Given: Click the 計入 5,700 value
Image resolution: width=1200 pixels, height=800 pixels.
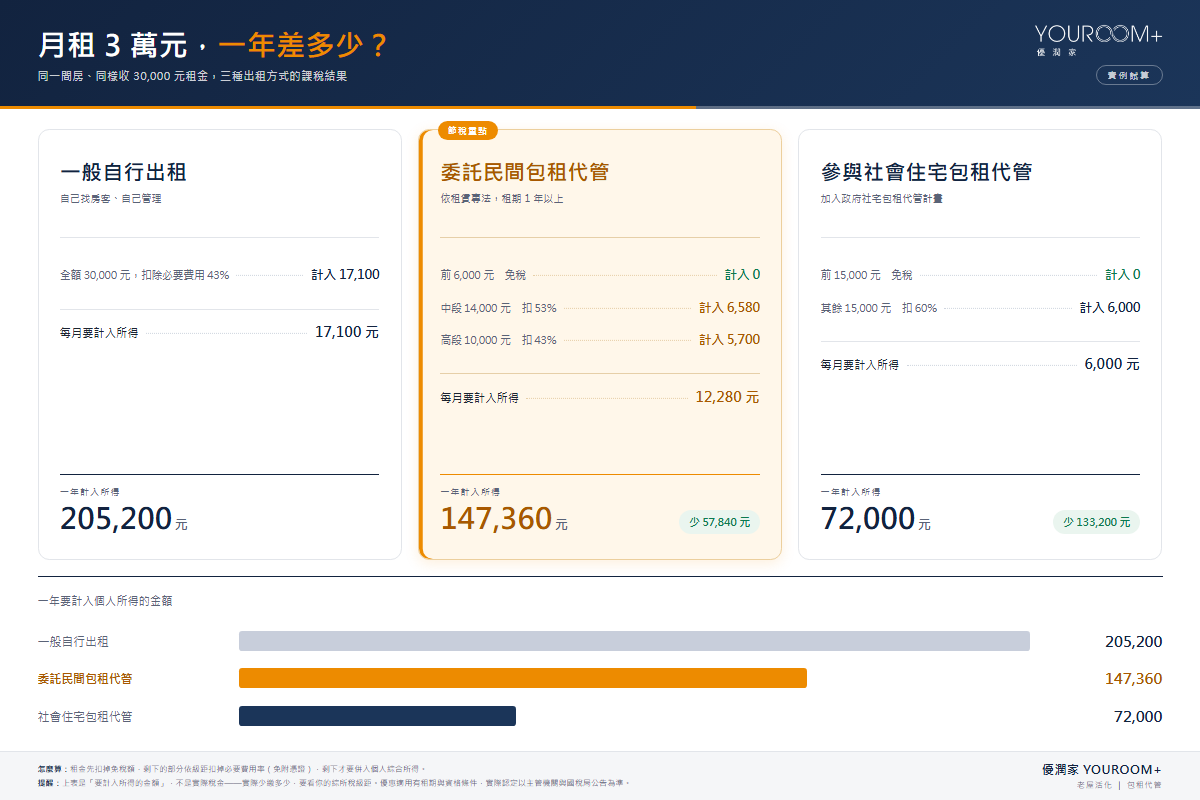Looking at the screenshot, I should [730, 340].
